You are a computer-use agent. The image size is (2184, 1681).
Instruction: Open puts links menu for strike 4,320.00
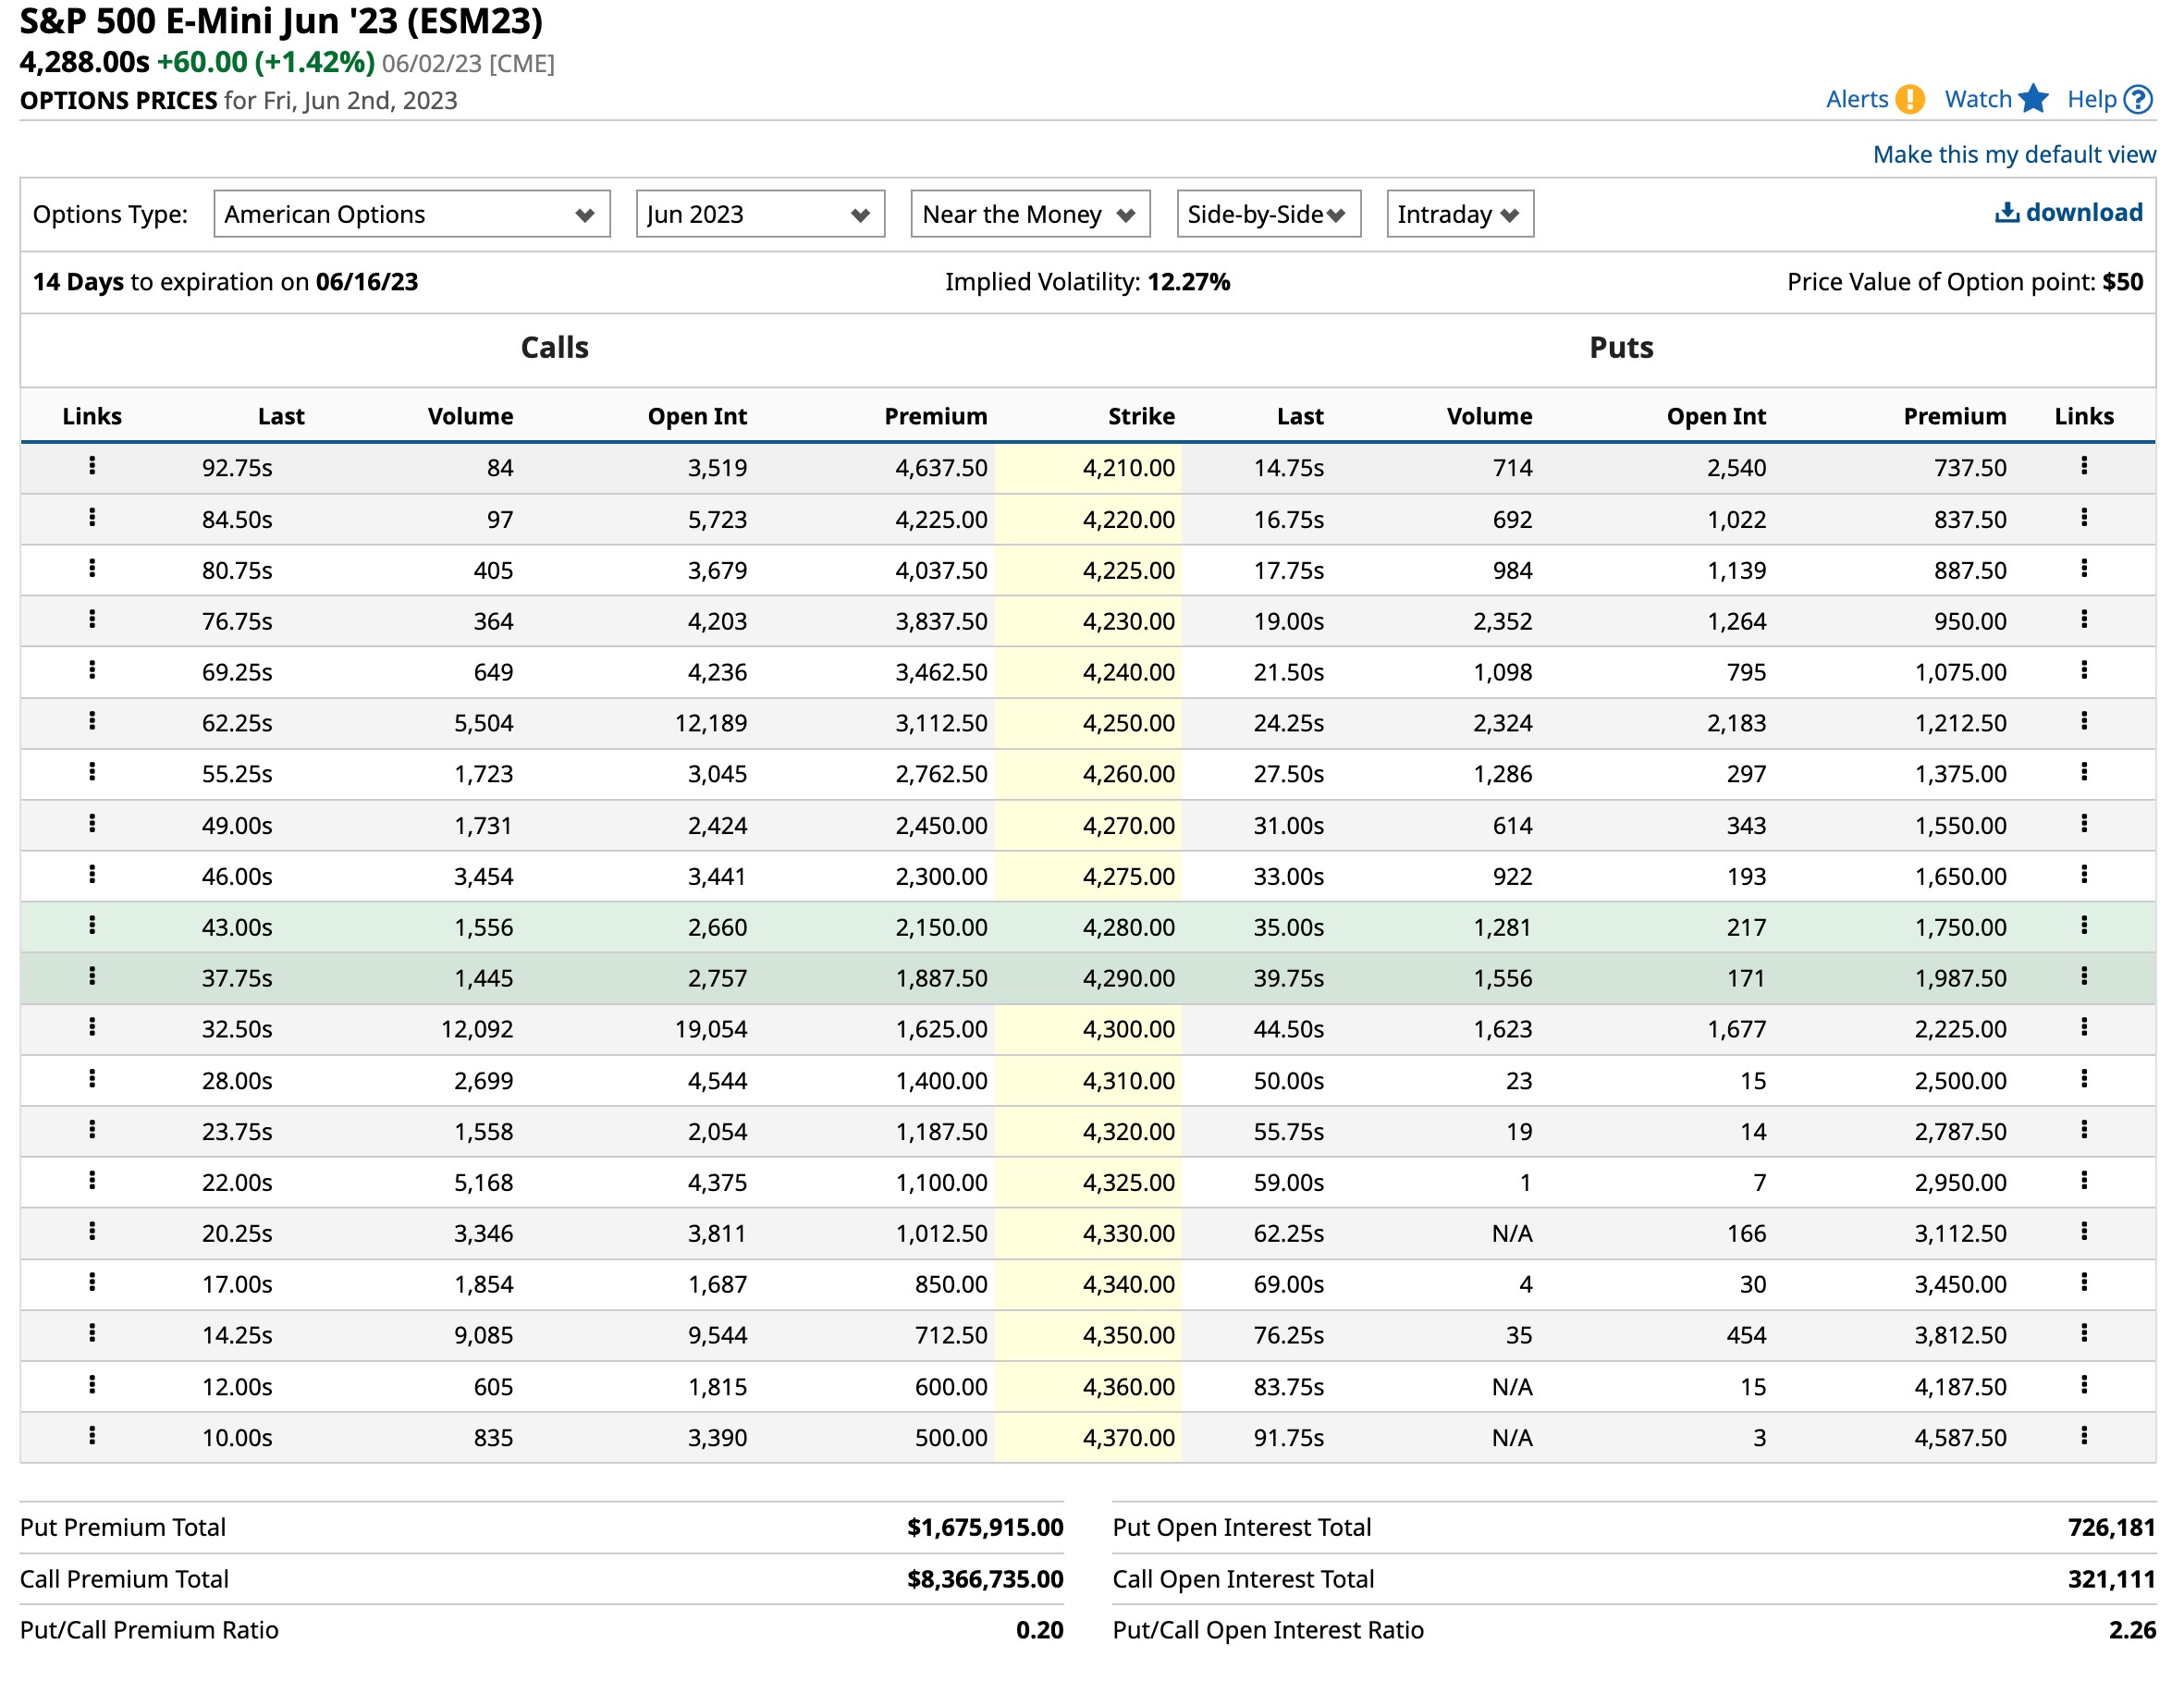(x=2084, y=1129)
